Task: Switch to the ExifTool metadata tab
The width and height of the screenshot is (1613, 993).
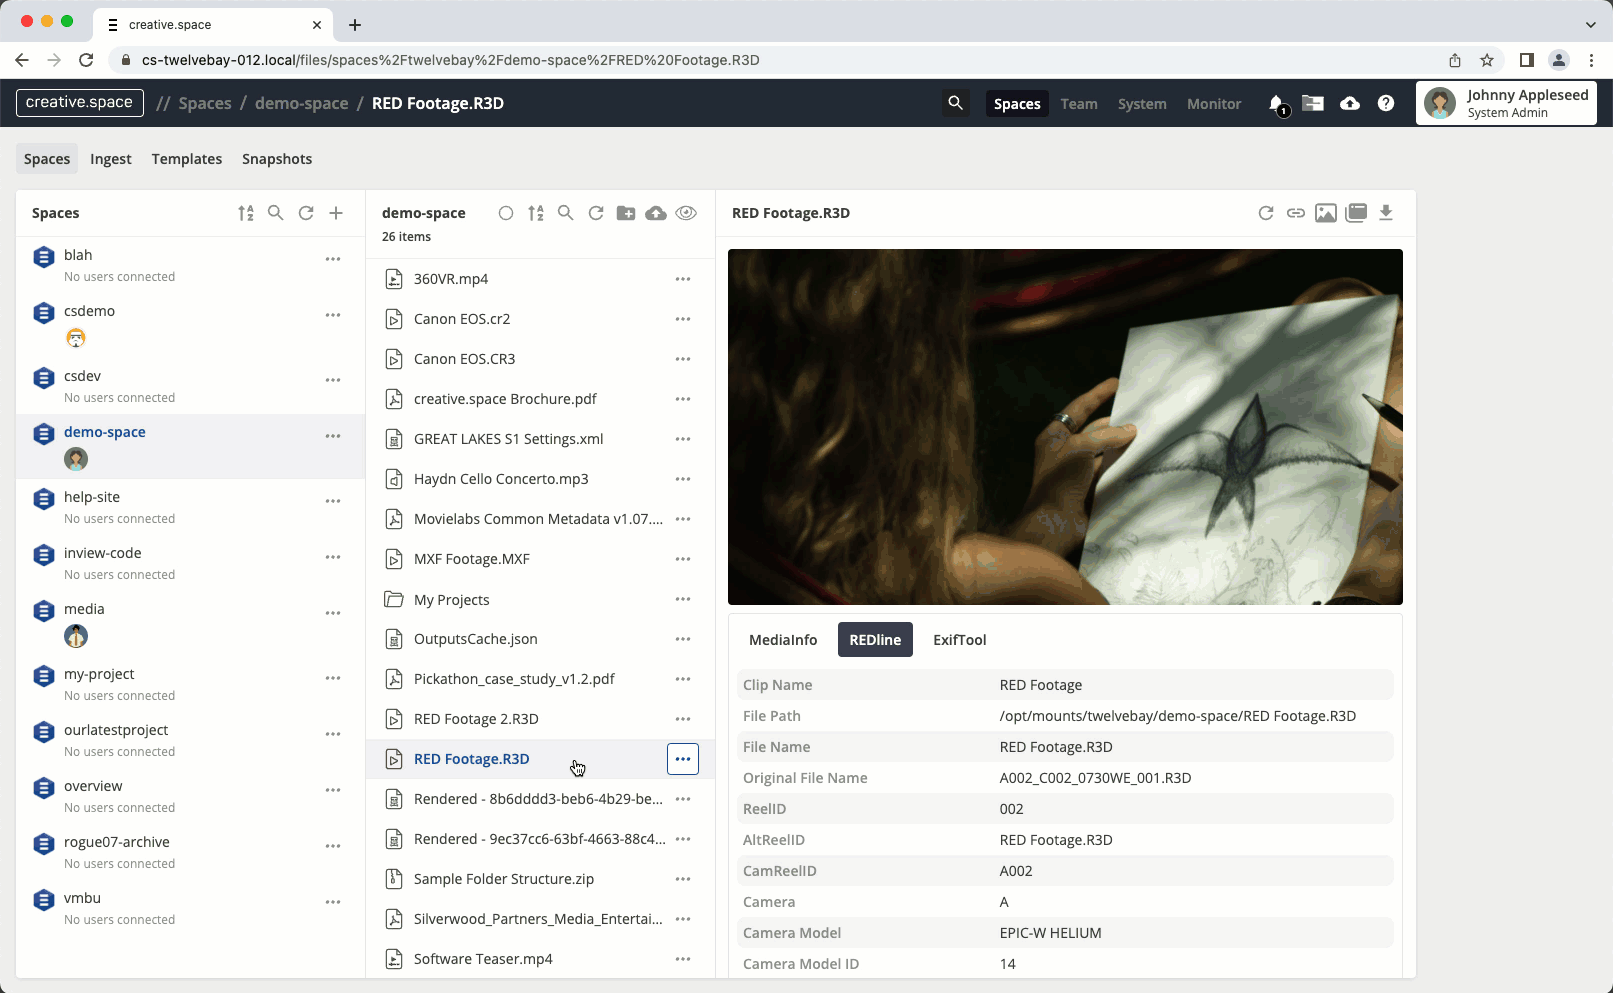Action: click(x=959, y=640)
